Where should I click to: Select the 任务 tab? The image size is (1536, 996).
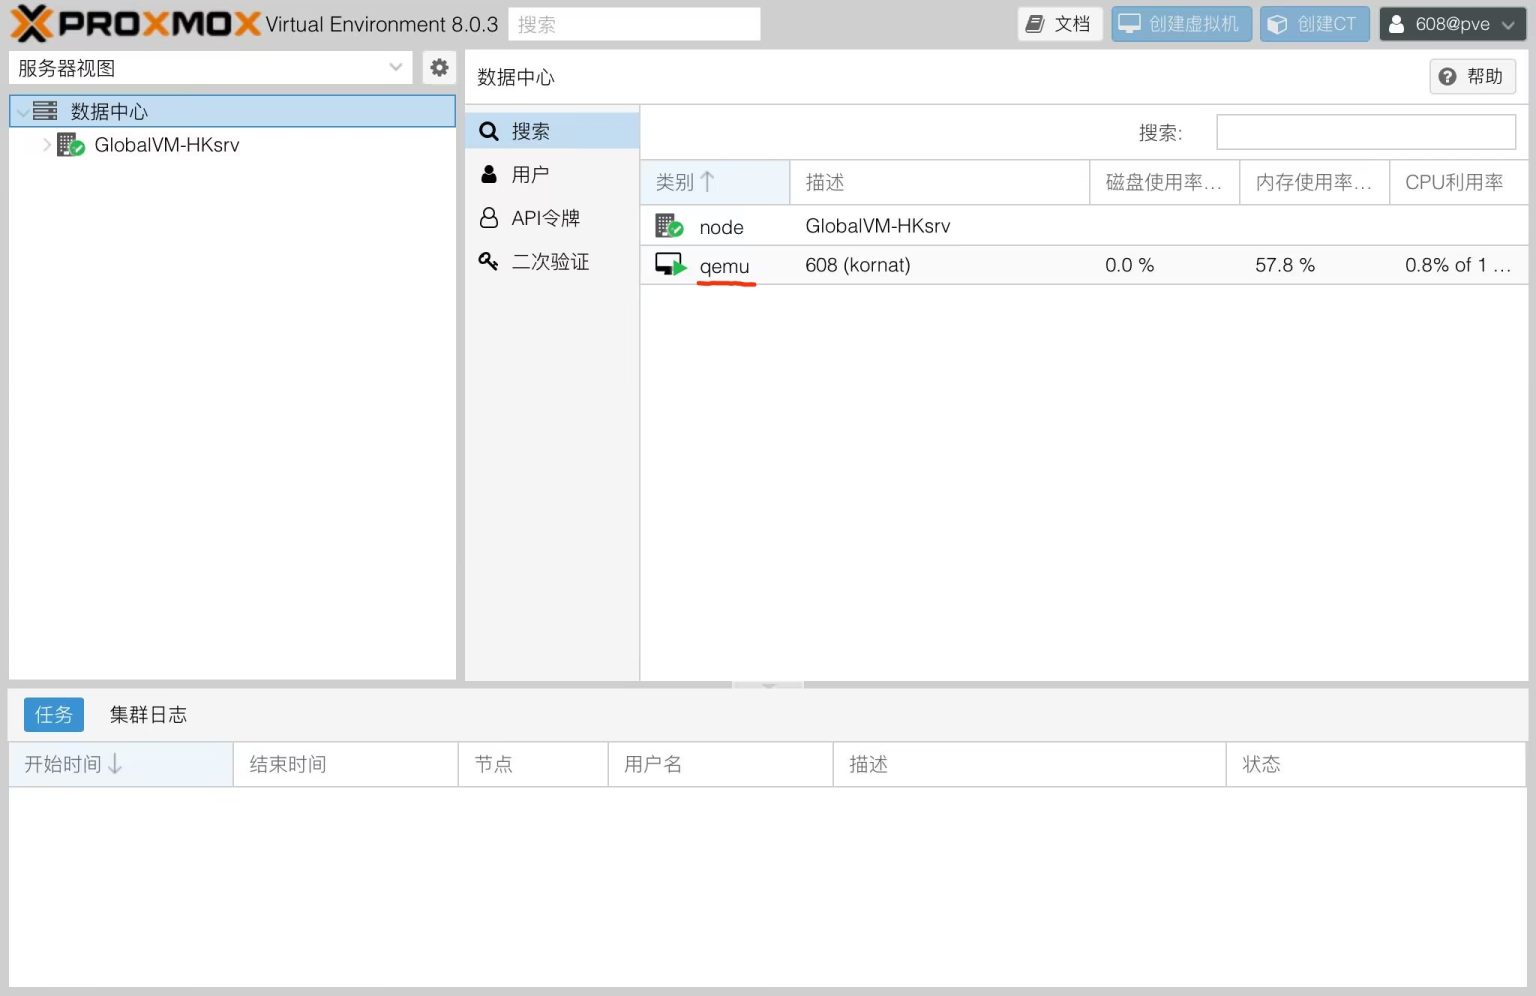(x=53, y=714)
